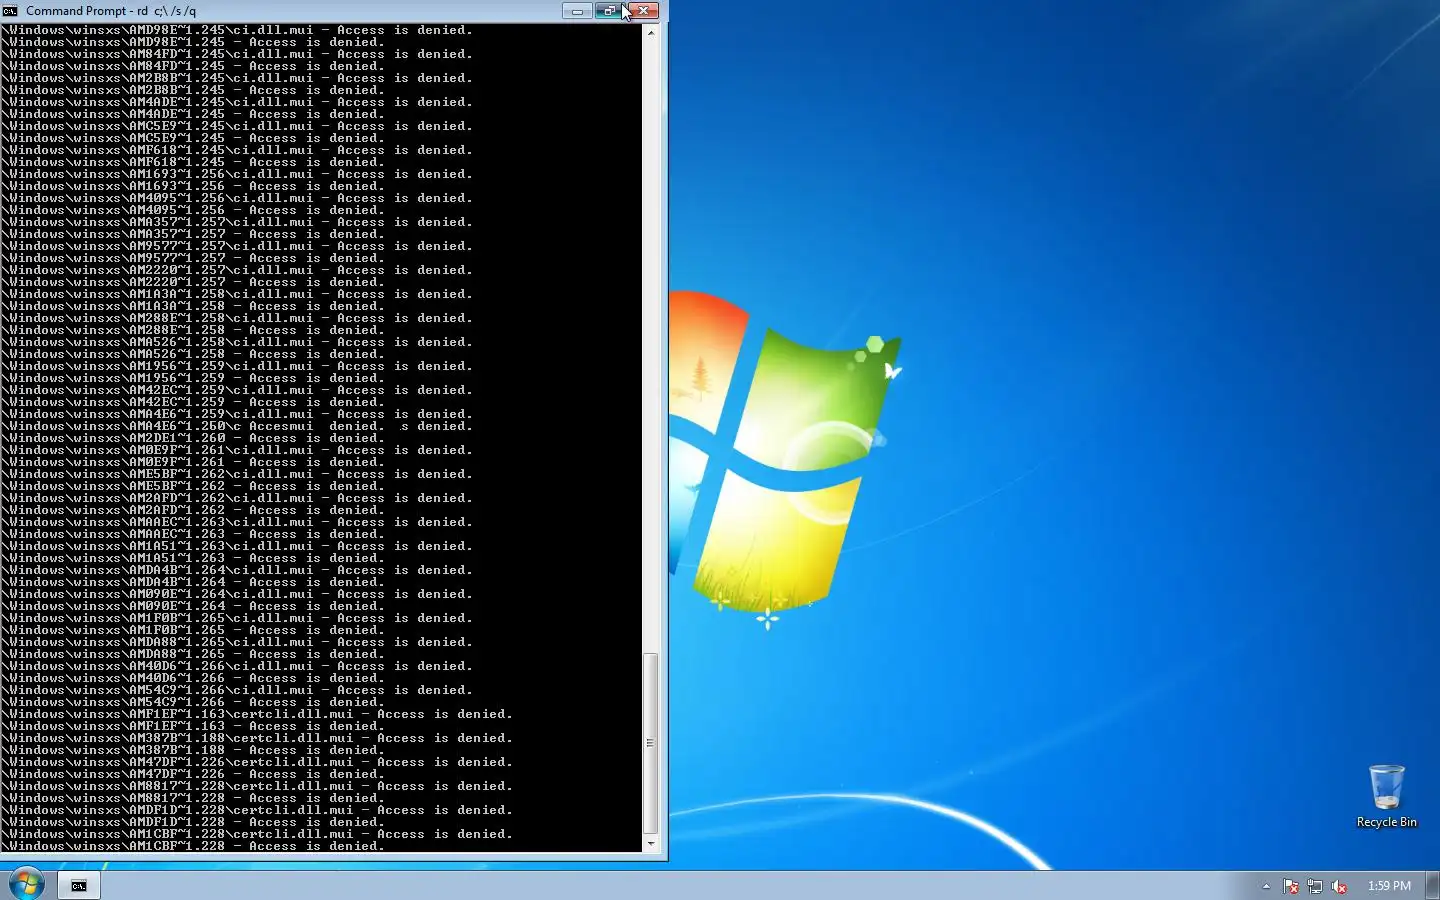
Task: Open the muted volume speaker tray icon
Action: tap(1339, 886)
